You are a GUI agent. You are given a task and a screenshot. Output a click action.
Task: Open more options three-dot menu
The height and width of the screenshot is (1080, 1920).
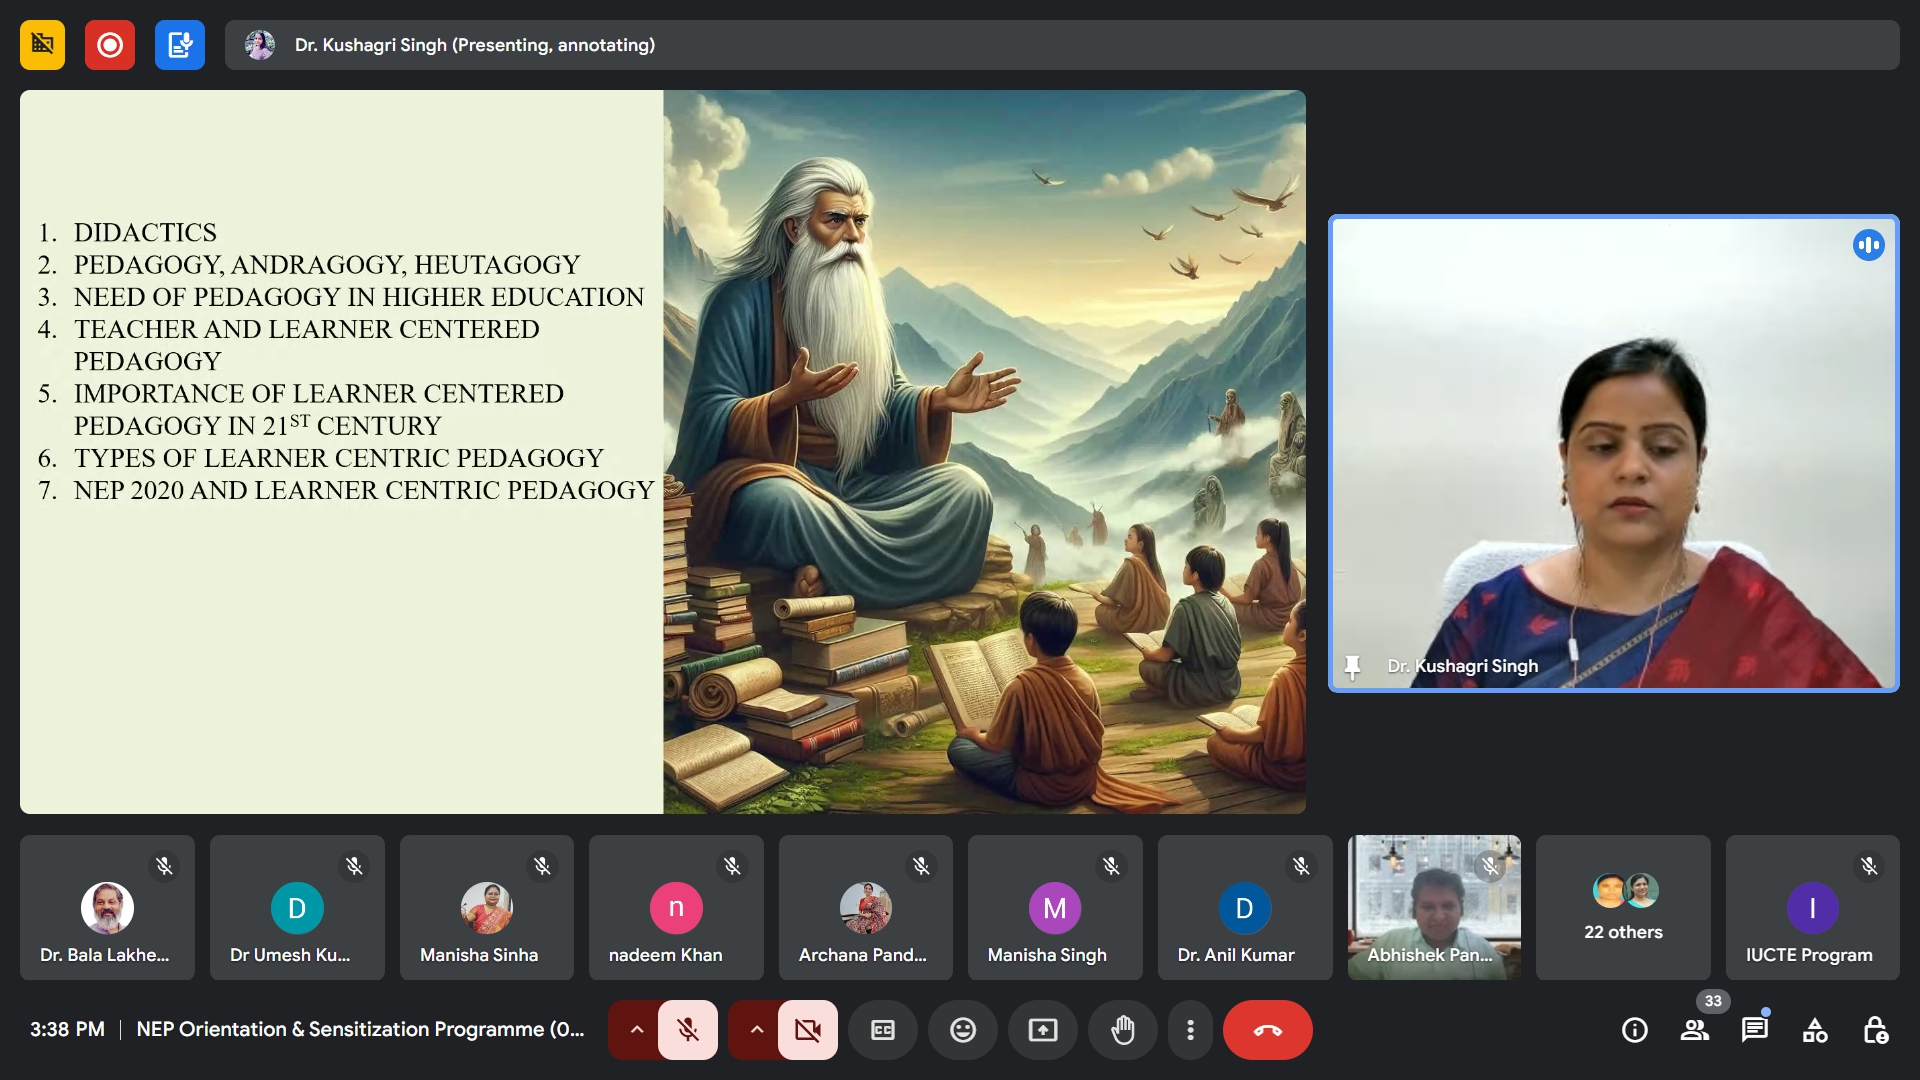click(1190, 1030)
